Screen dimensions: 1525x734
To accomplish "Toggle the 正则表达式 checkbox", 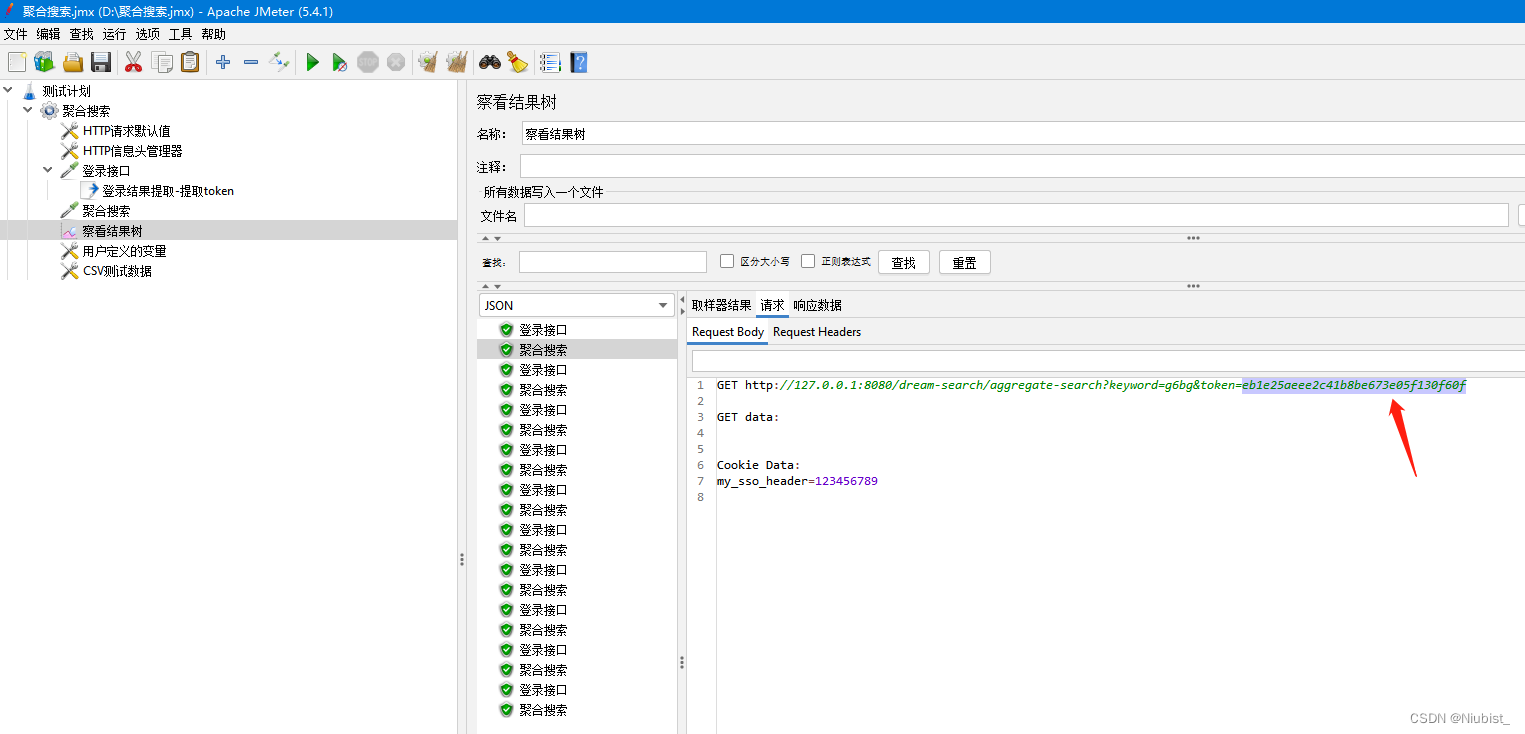I will pyautogui.click(x=808, y=261).
